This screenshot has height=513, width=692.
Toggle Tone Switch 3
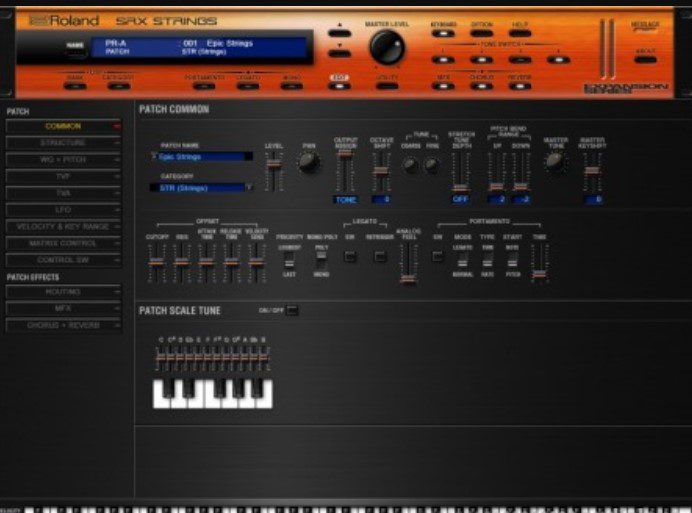[x=519, y=60]
